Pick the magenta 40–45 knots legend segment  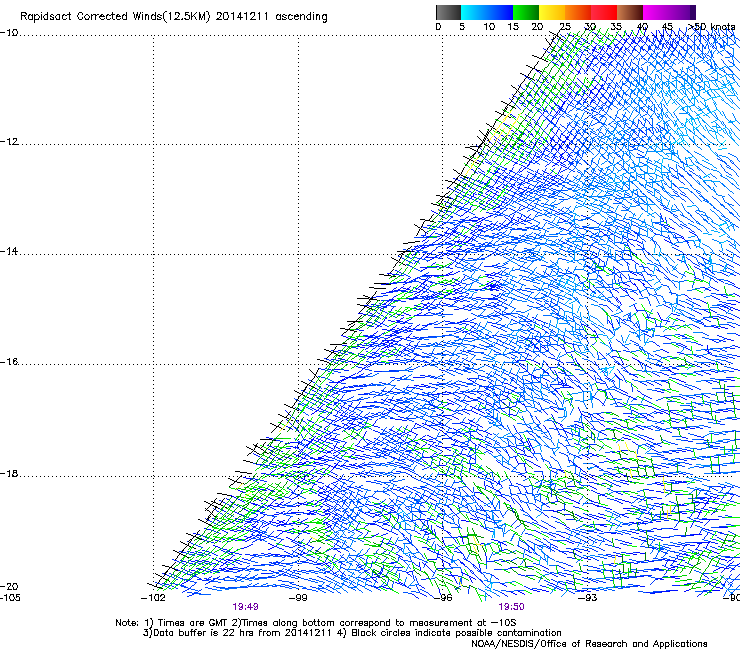656,12
